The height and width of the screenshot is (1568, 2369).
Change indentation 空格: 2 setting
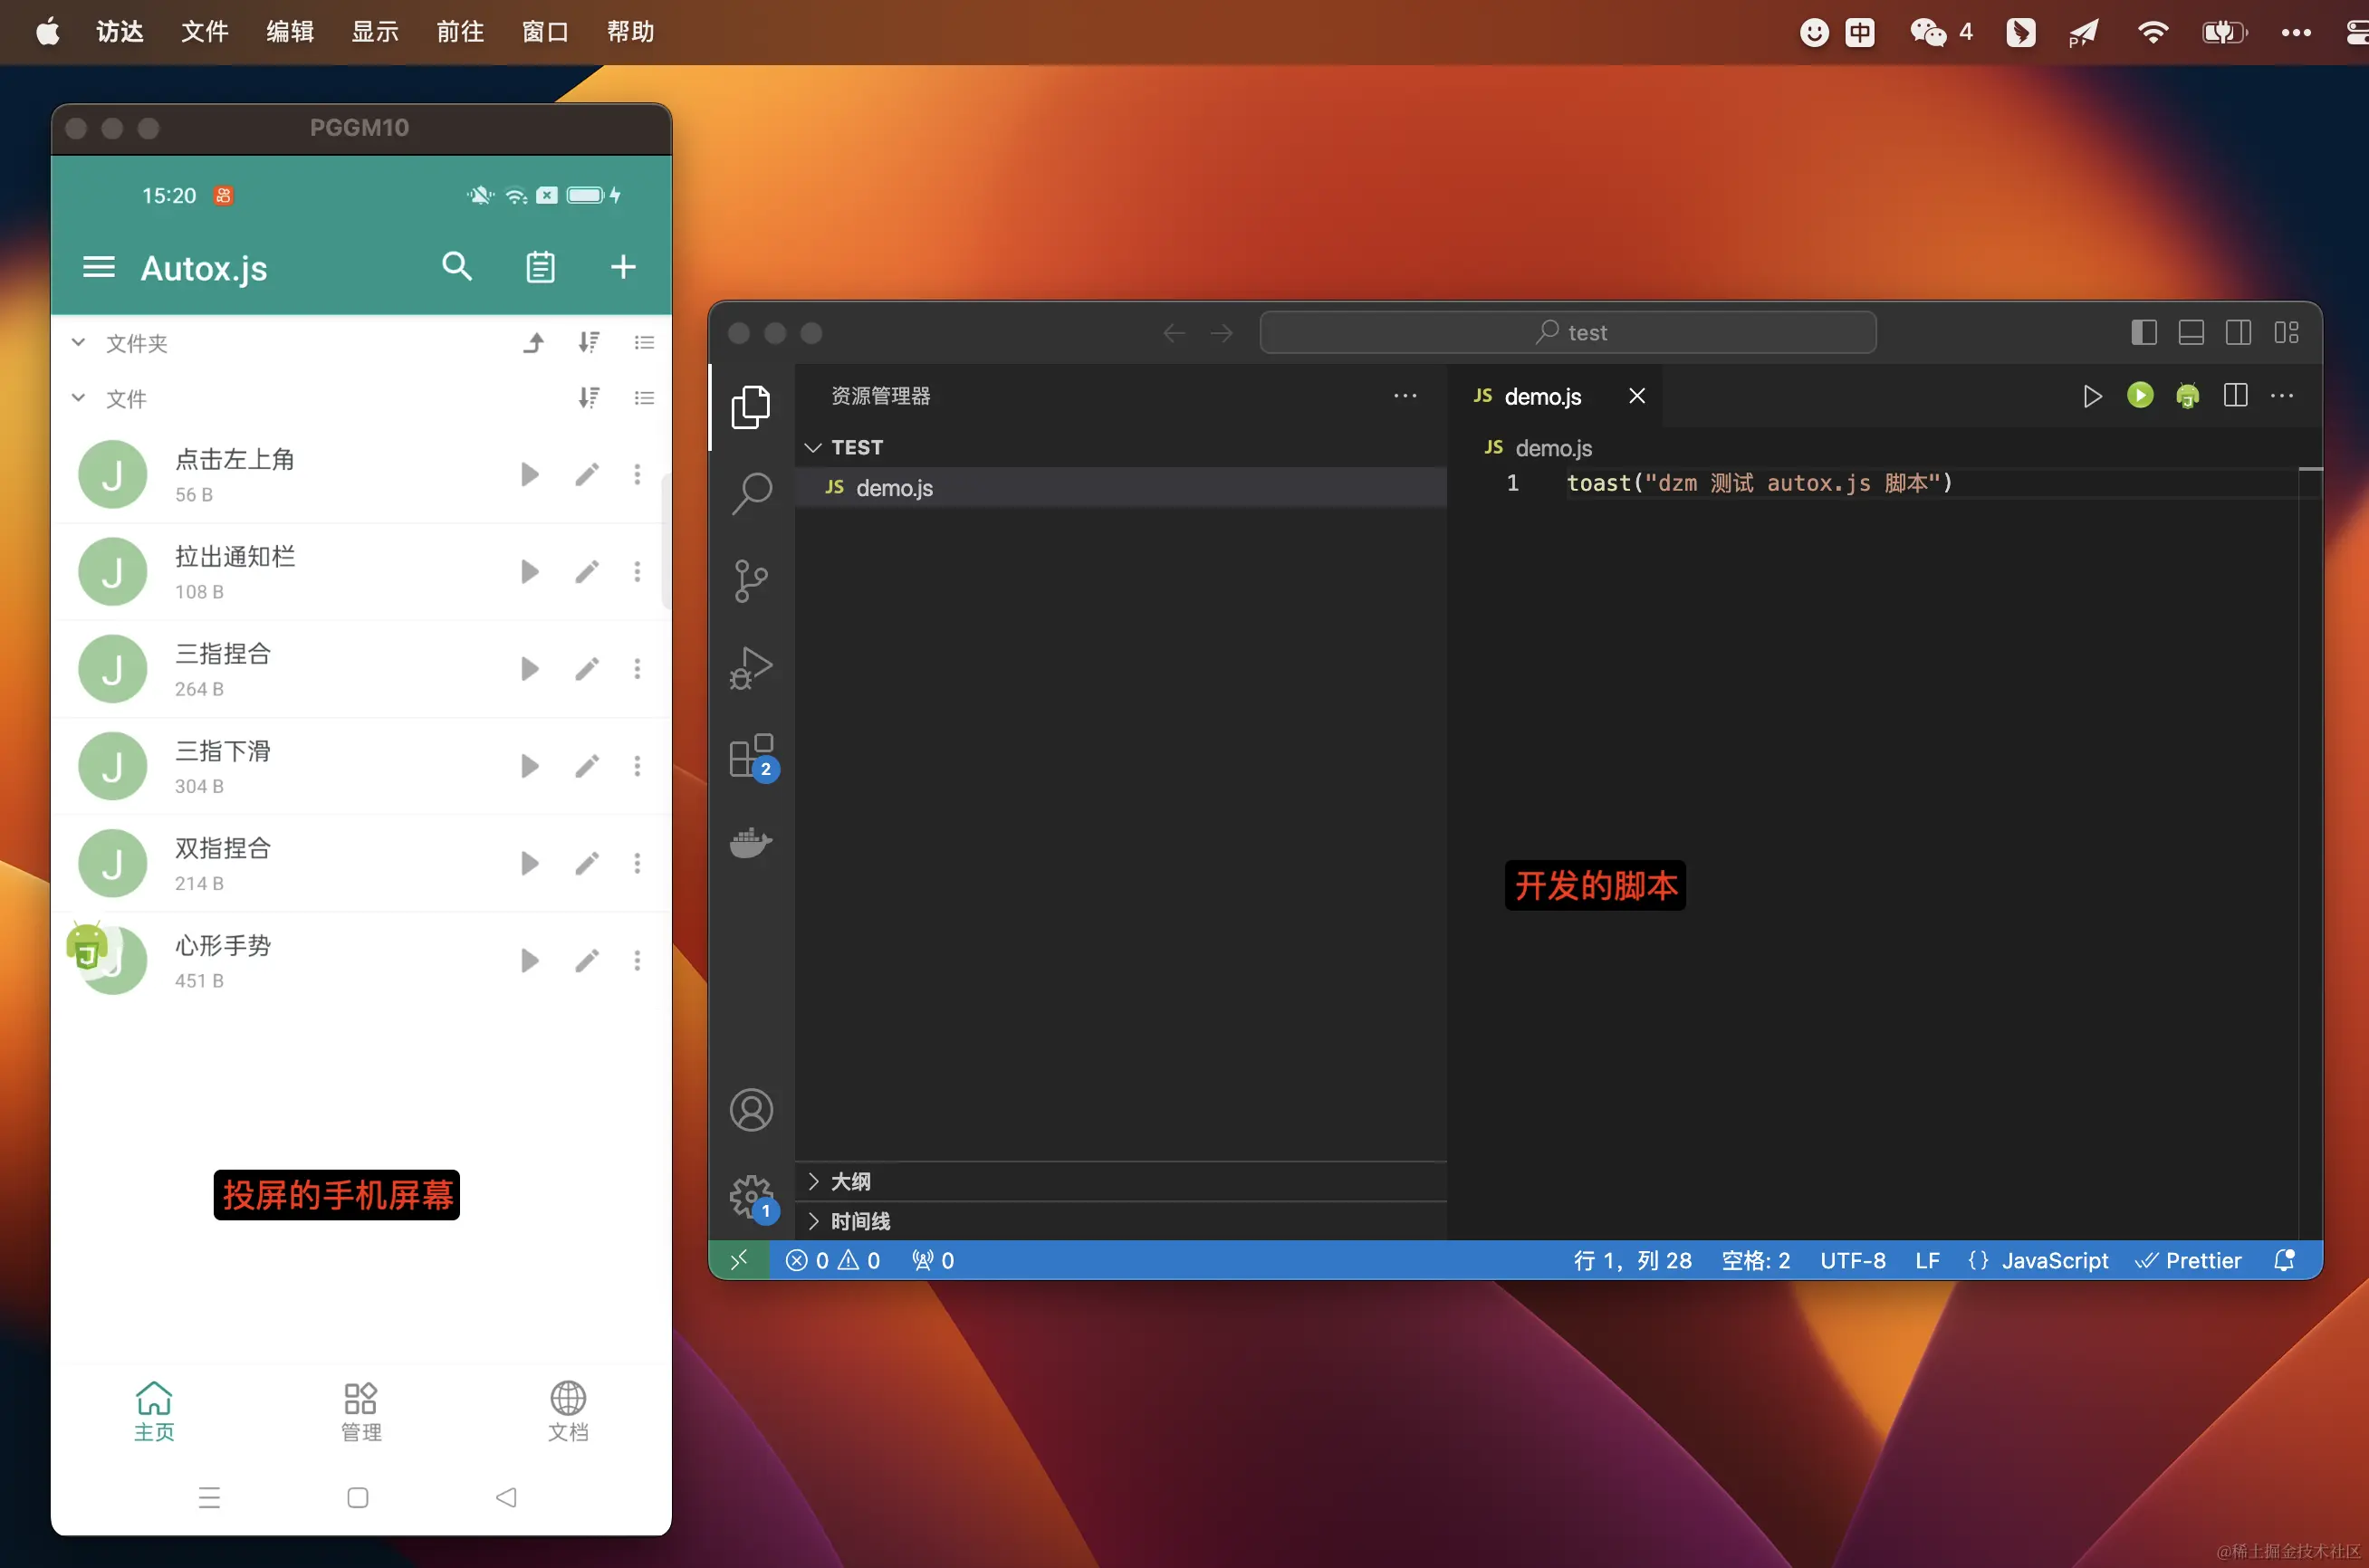[x=1756, y=1260]
